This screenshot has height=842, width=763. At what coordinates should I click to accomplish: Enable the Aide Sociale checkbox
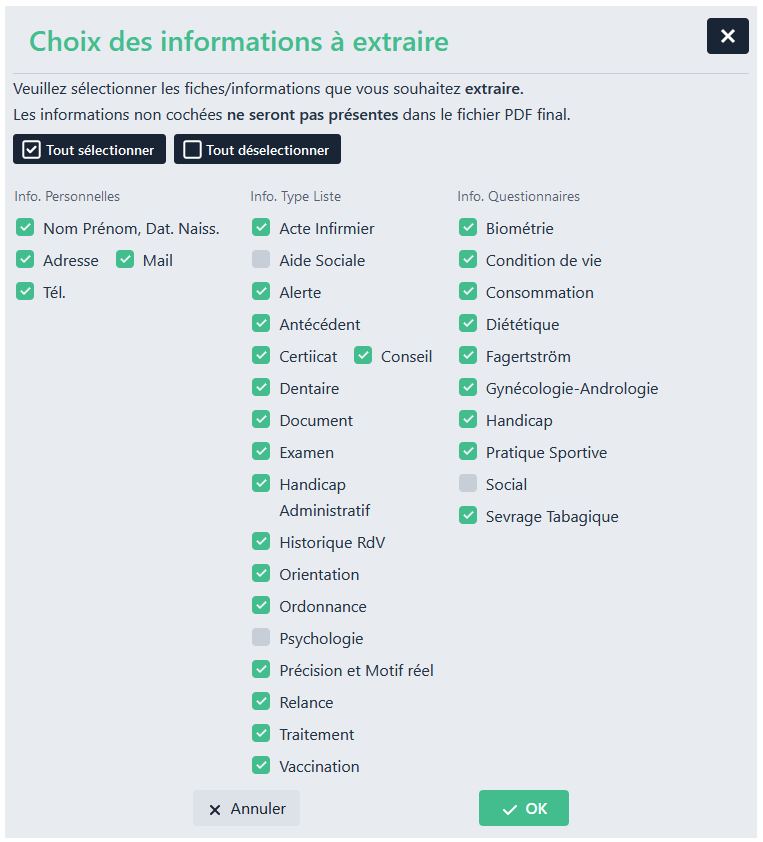261,260
